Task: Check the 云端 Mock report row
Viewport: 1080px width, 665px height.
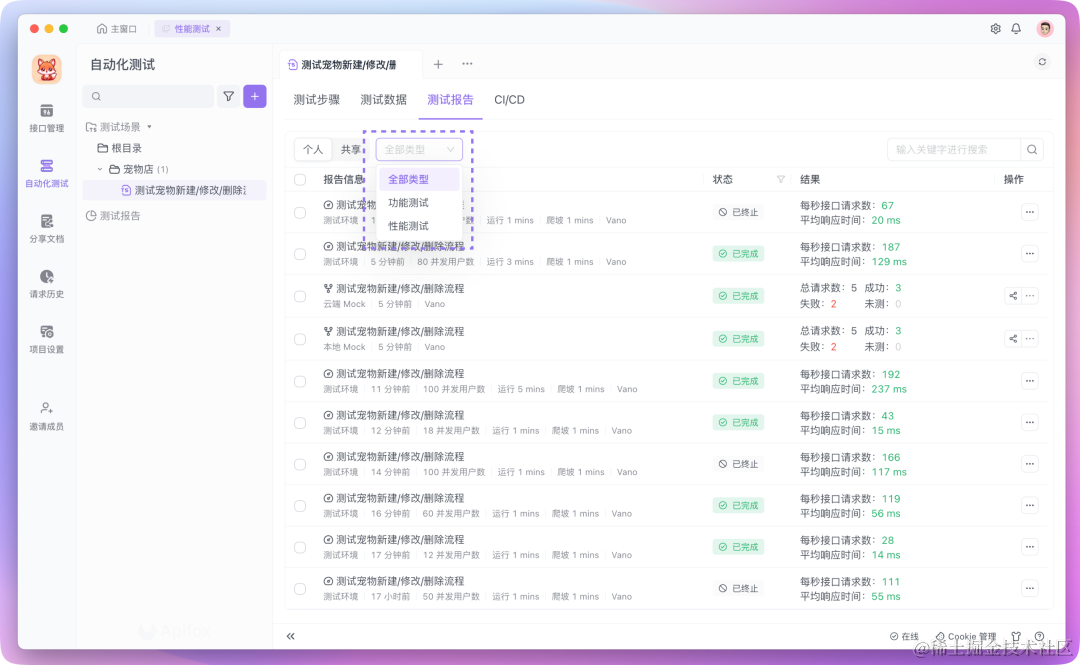Action: pos(300,296)
